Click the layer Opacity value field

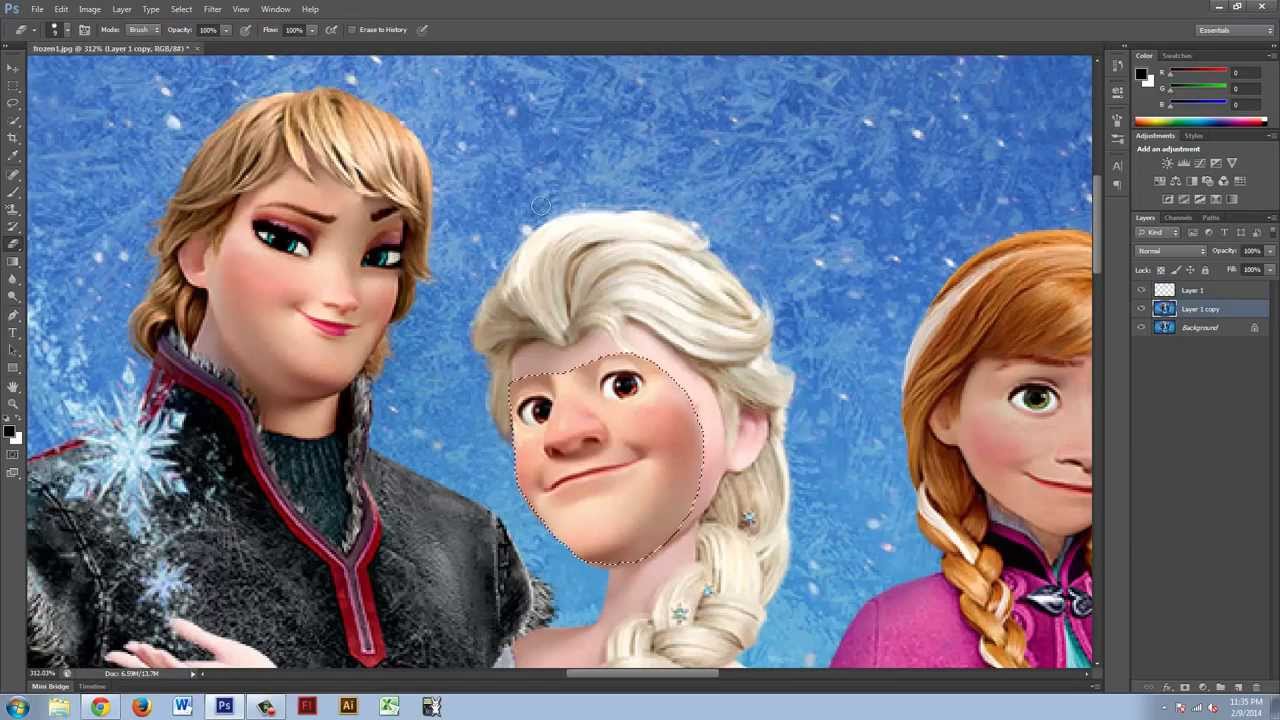pyautogui.click(x=1252, y=251)
